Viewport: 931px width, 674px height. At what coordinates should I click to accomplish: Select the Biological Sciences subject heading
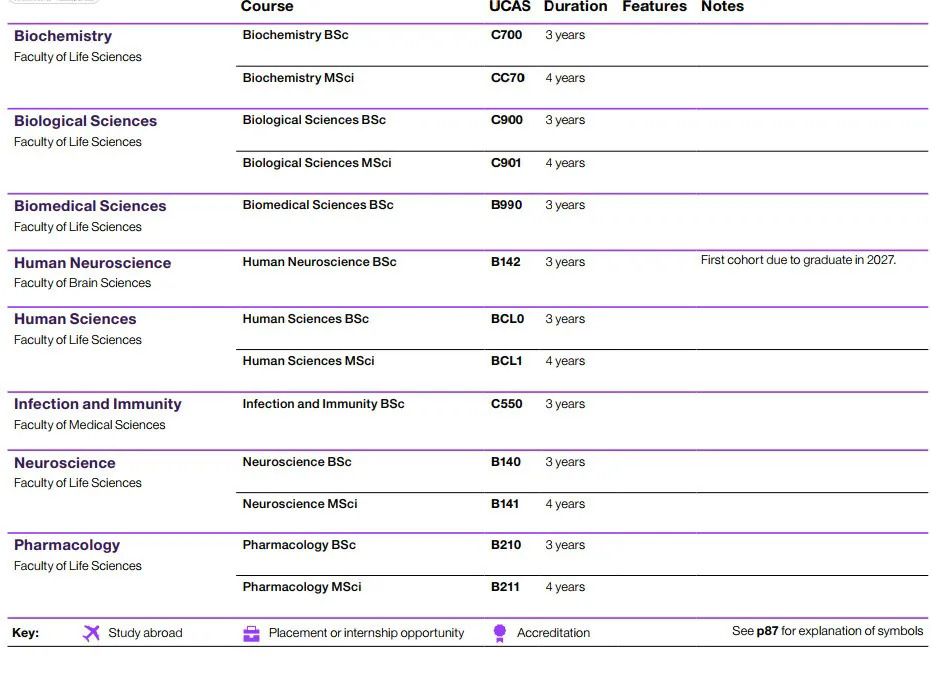[x=86, y=121]
